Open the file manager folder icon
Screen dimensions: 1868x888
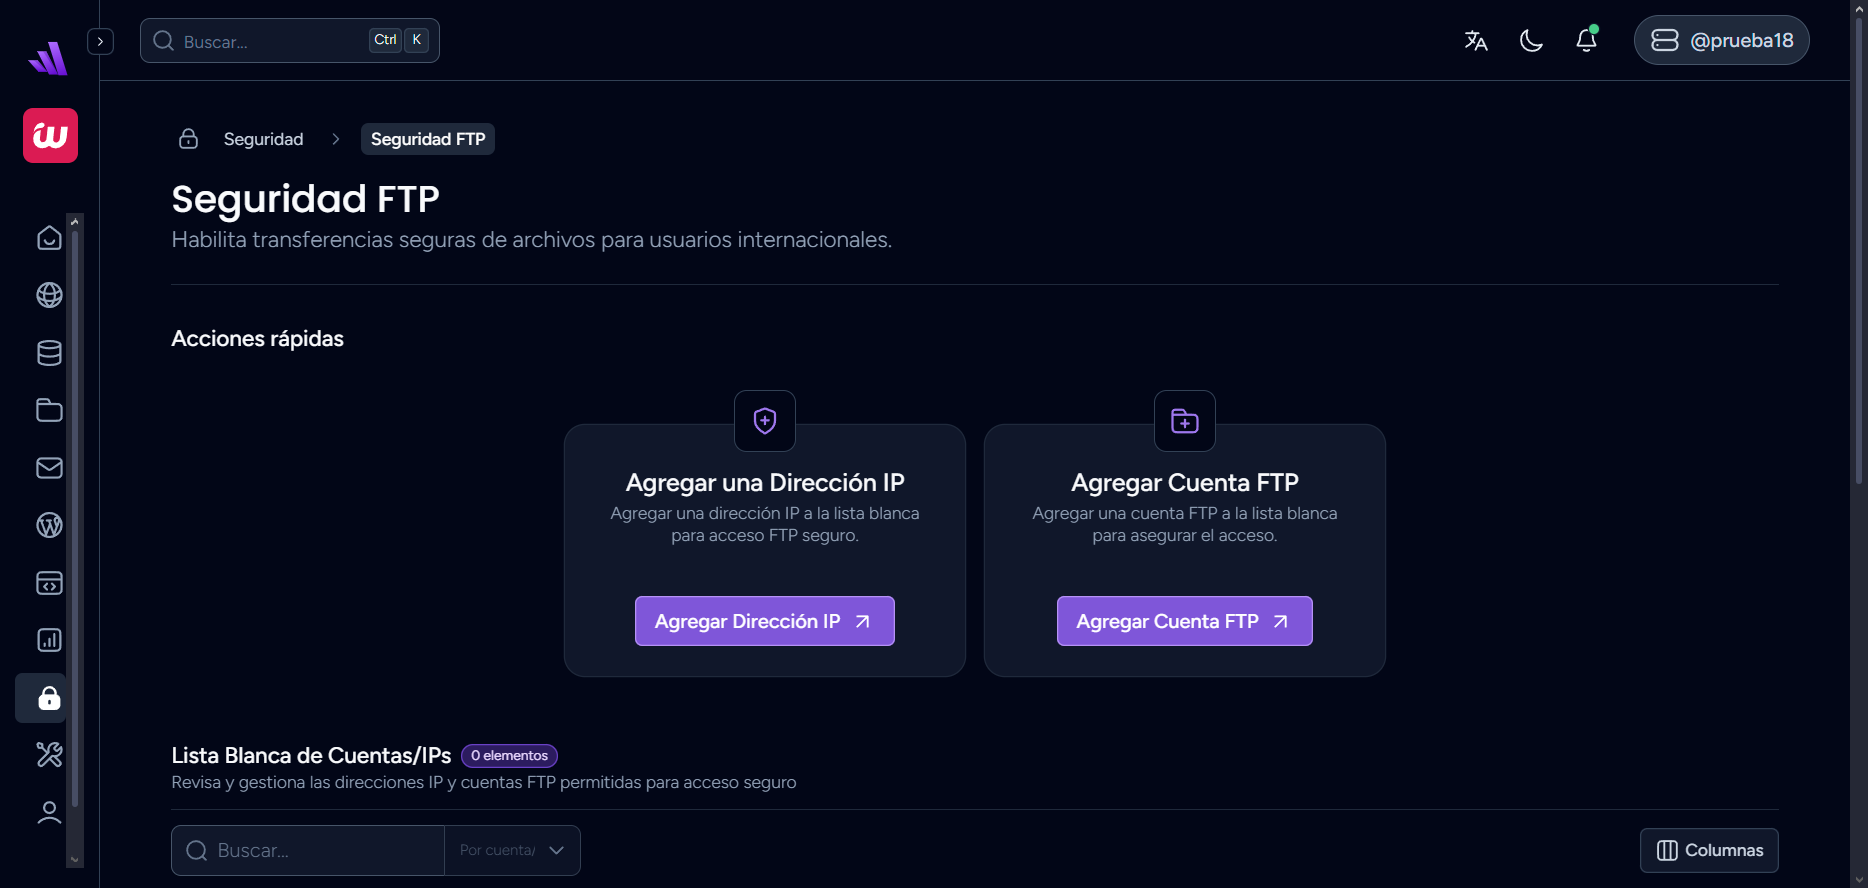(x=49, y=410)
